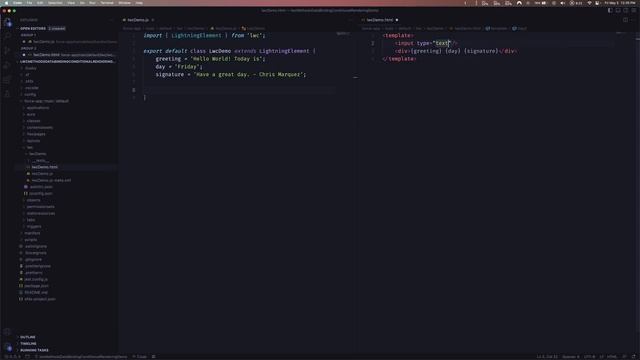Expand the staticresources folder
The width and height of the screenshot is (640, 360).
point(40,213)
